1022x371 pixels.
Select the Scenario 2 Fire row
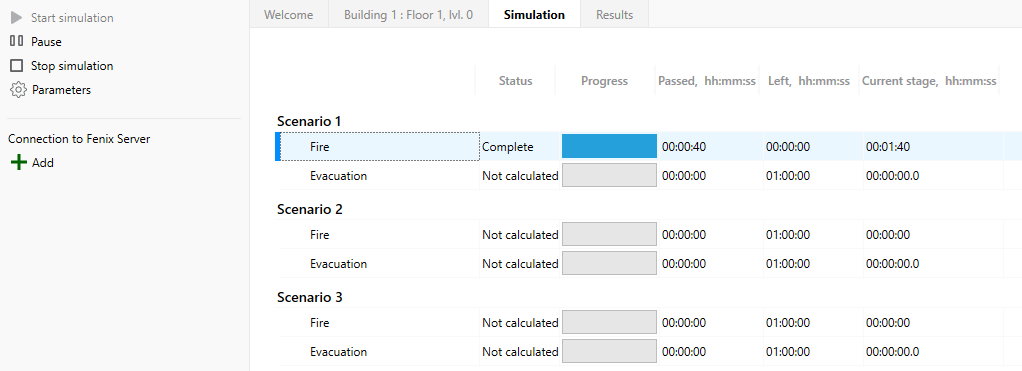coord(649,235)
